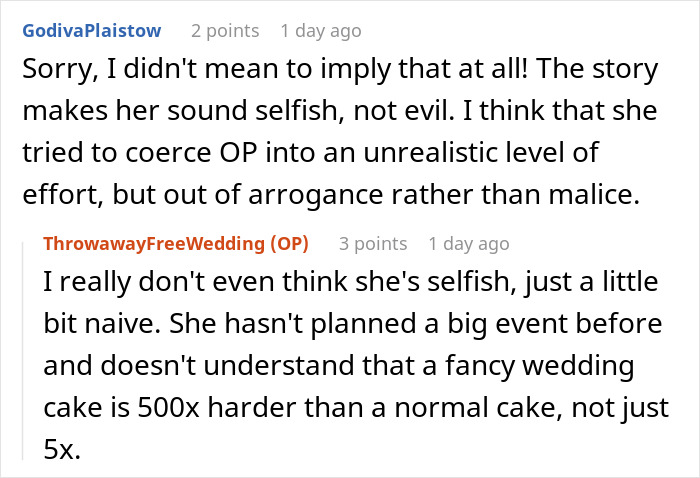700x478 pixels.
Task: Click the line starting 'Sorry, I didn't mean'
Action: pyautogui.click(x=340, y=70)
